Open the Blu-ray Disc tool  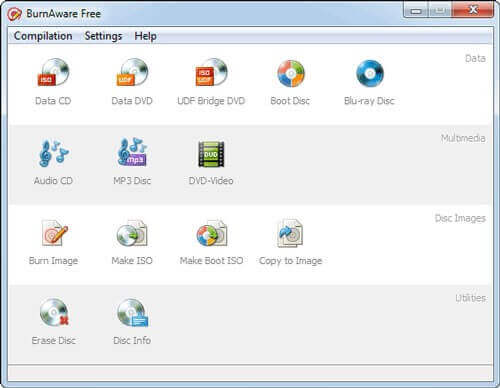pos(369,82)
